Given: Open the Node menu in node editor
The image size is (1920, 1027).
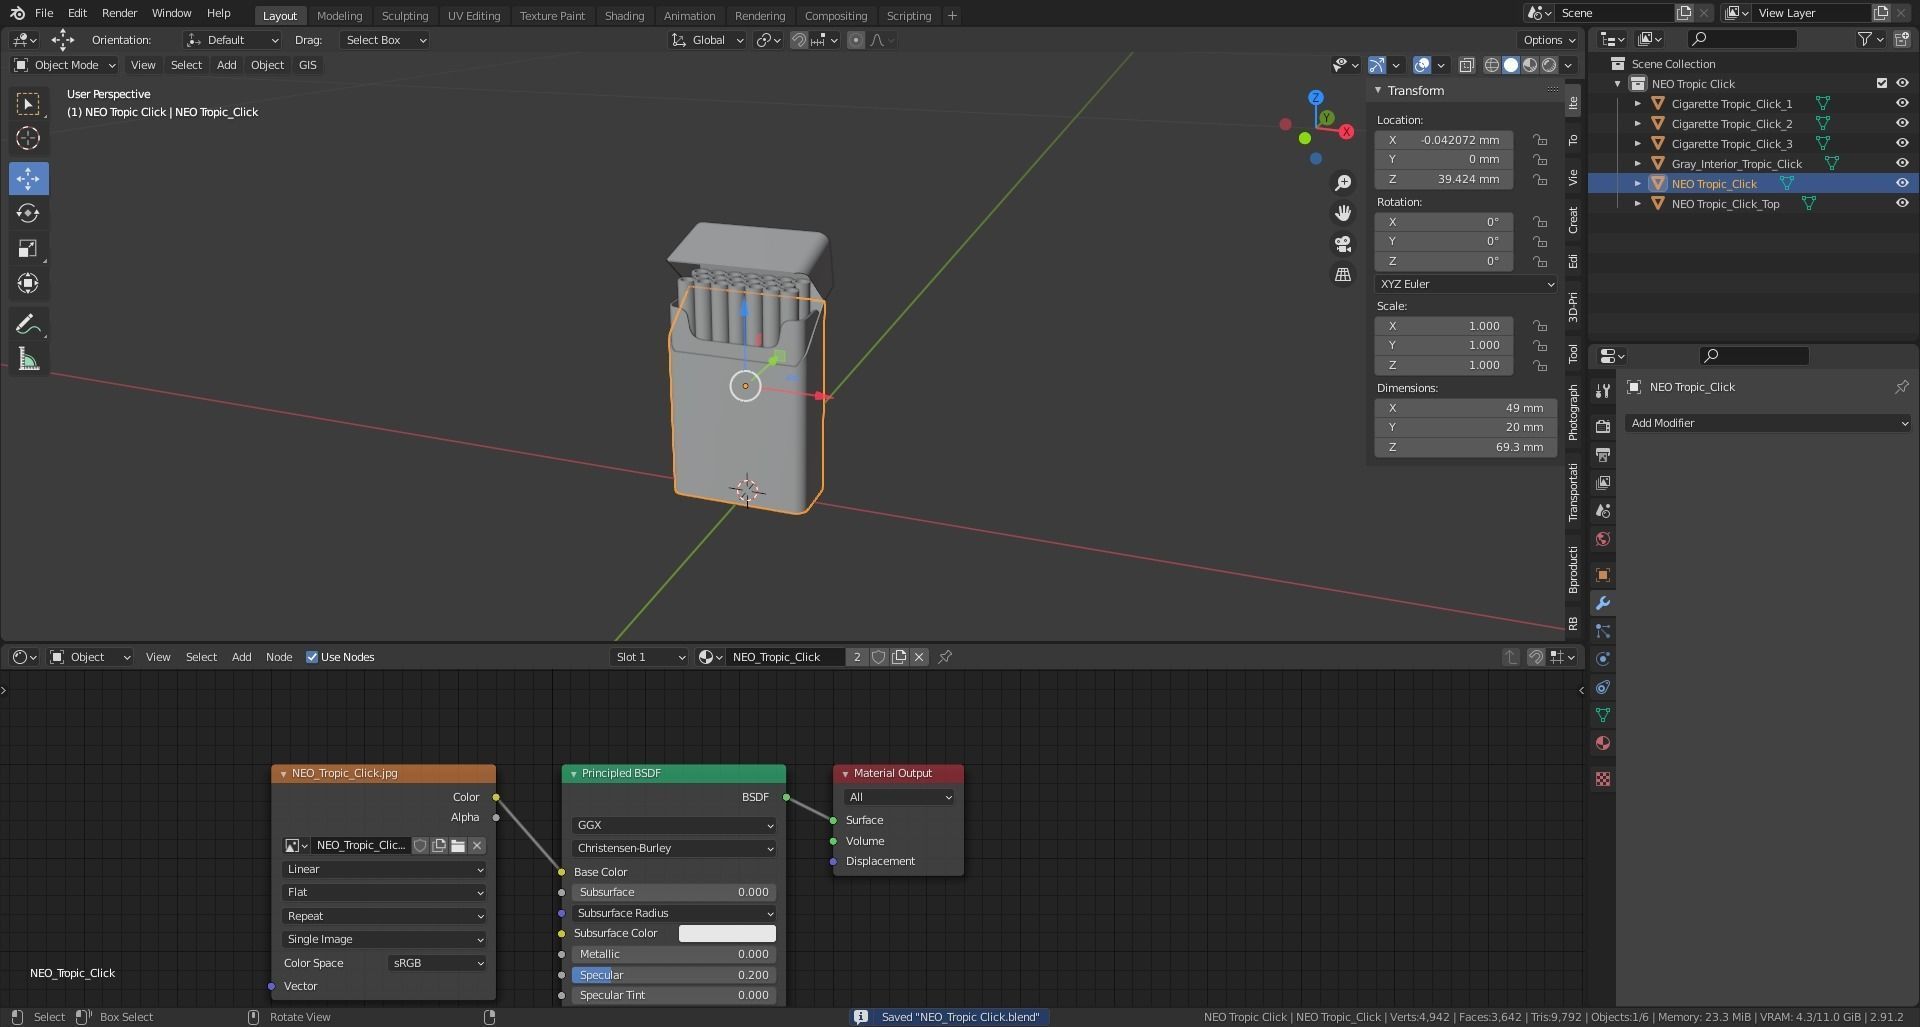Looking at the screenshot, I should pyautogui.click(x=279, y=657).
